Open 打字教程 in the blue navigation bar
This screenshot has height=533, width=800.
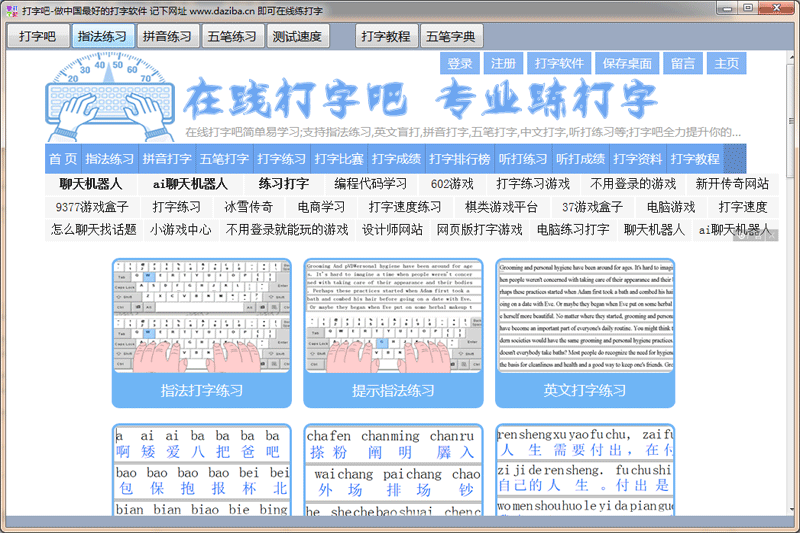coord(695,159)
